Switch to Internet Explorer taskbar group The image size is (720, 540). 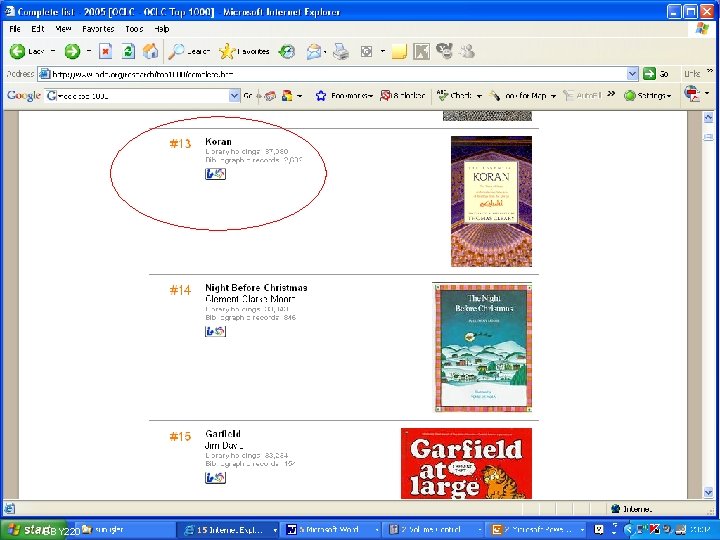(227, 529)
